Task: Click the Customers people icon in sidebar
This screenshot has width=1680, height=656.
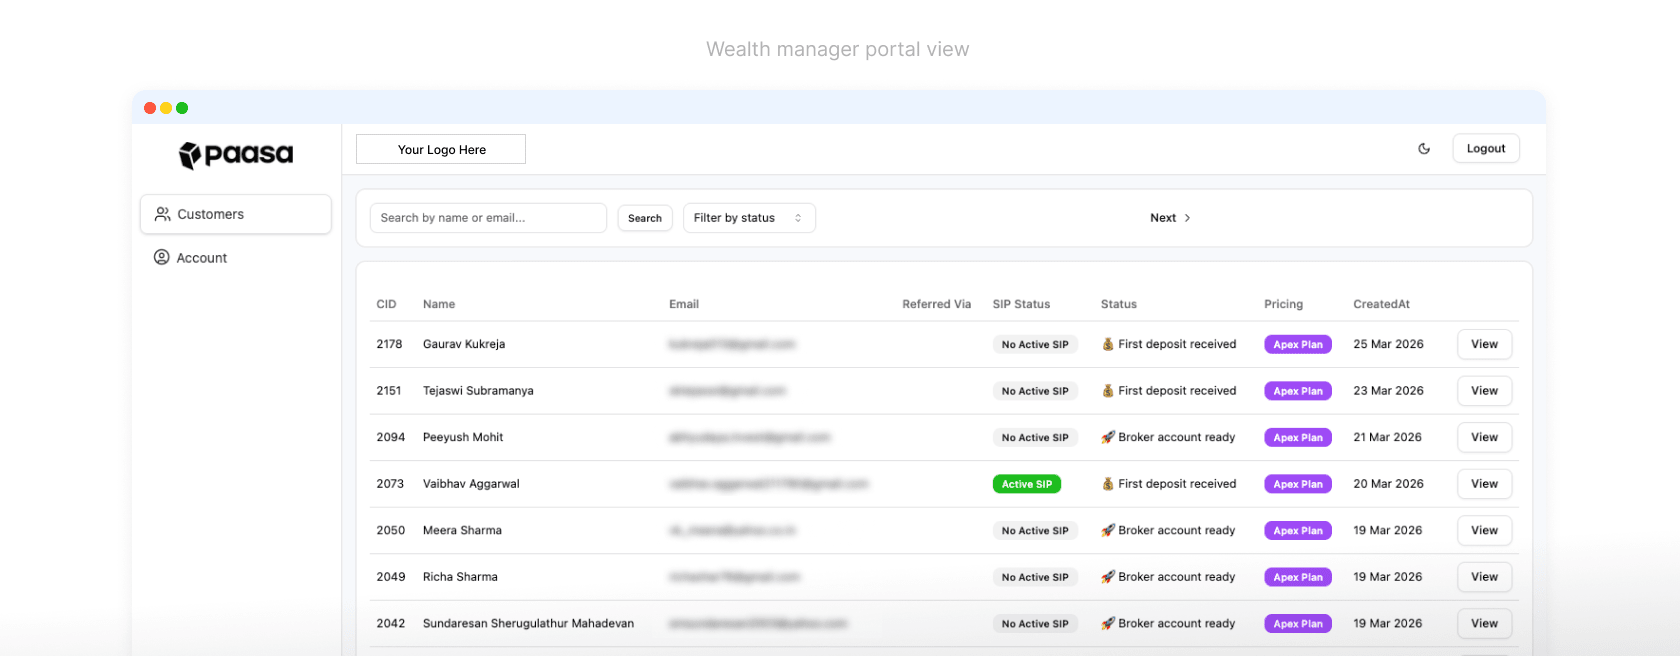Action: click(x=162, y=214)
